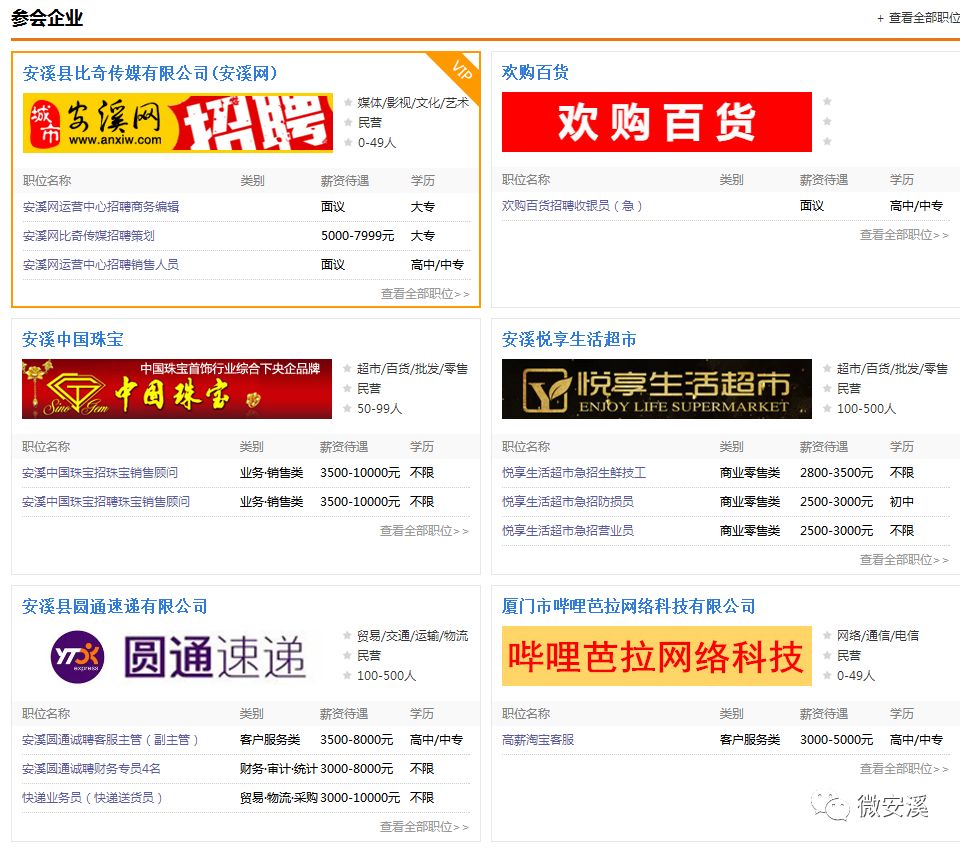View all positions in the 悦享生活超市 card

click(x=904, y=559)
